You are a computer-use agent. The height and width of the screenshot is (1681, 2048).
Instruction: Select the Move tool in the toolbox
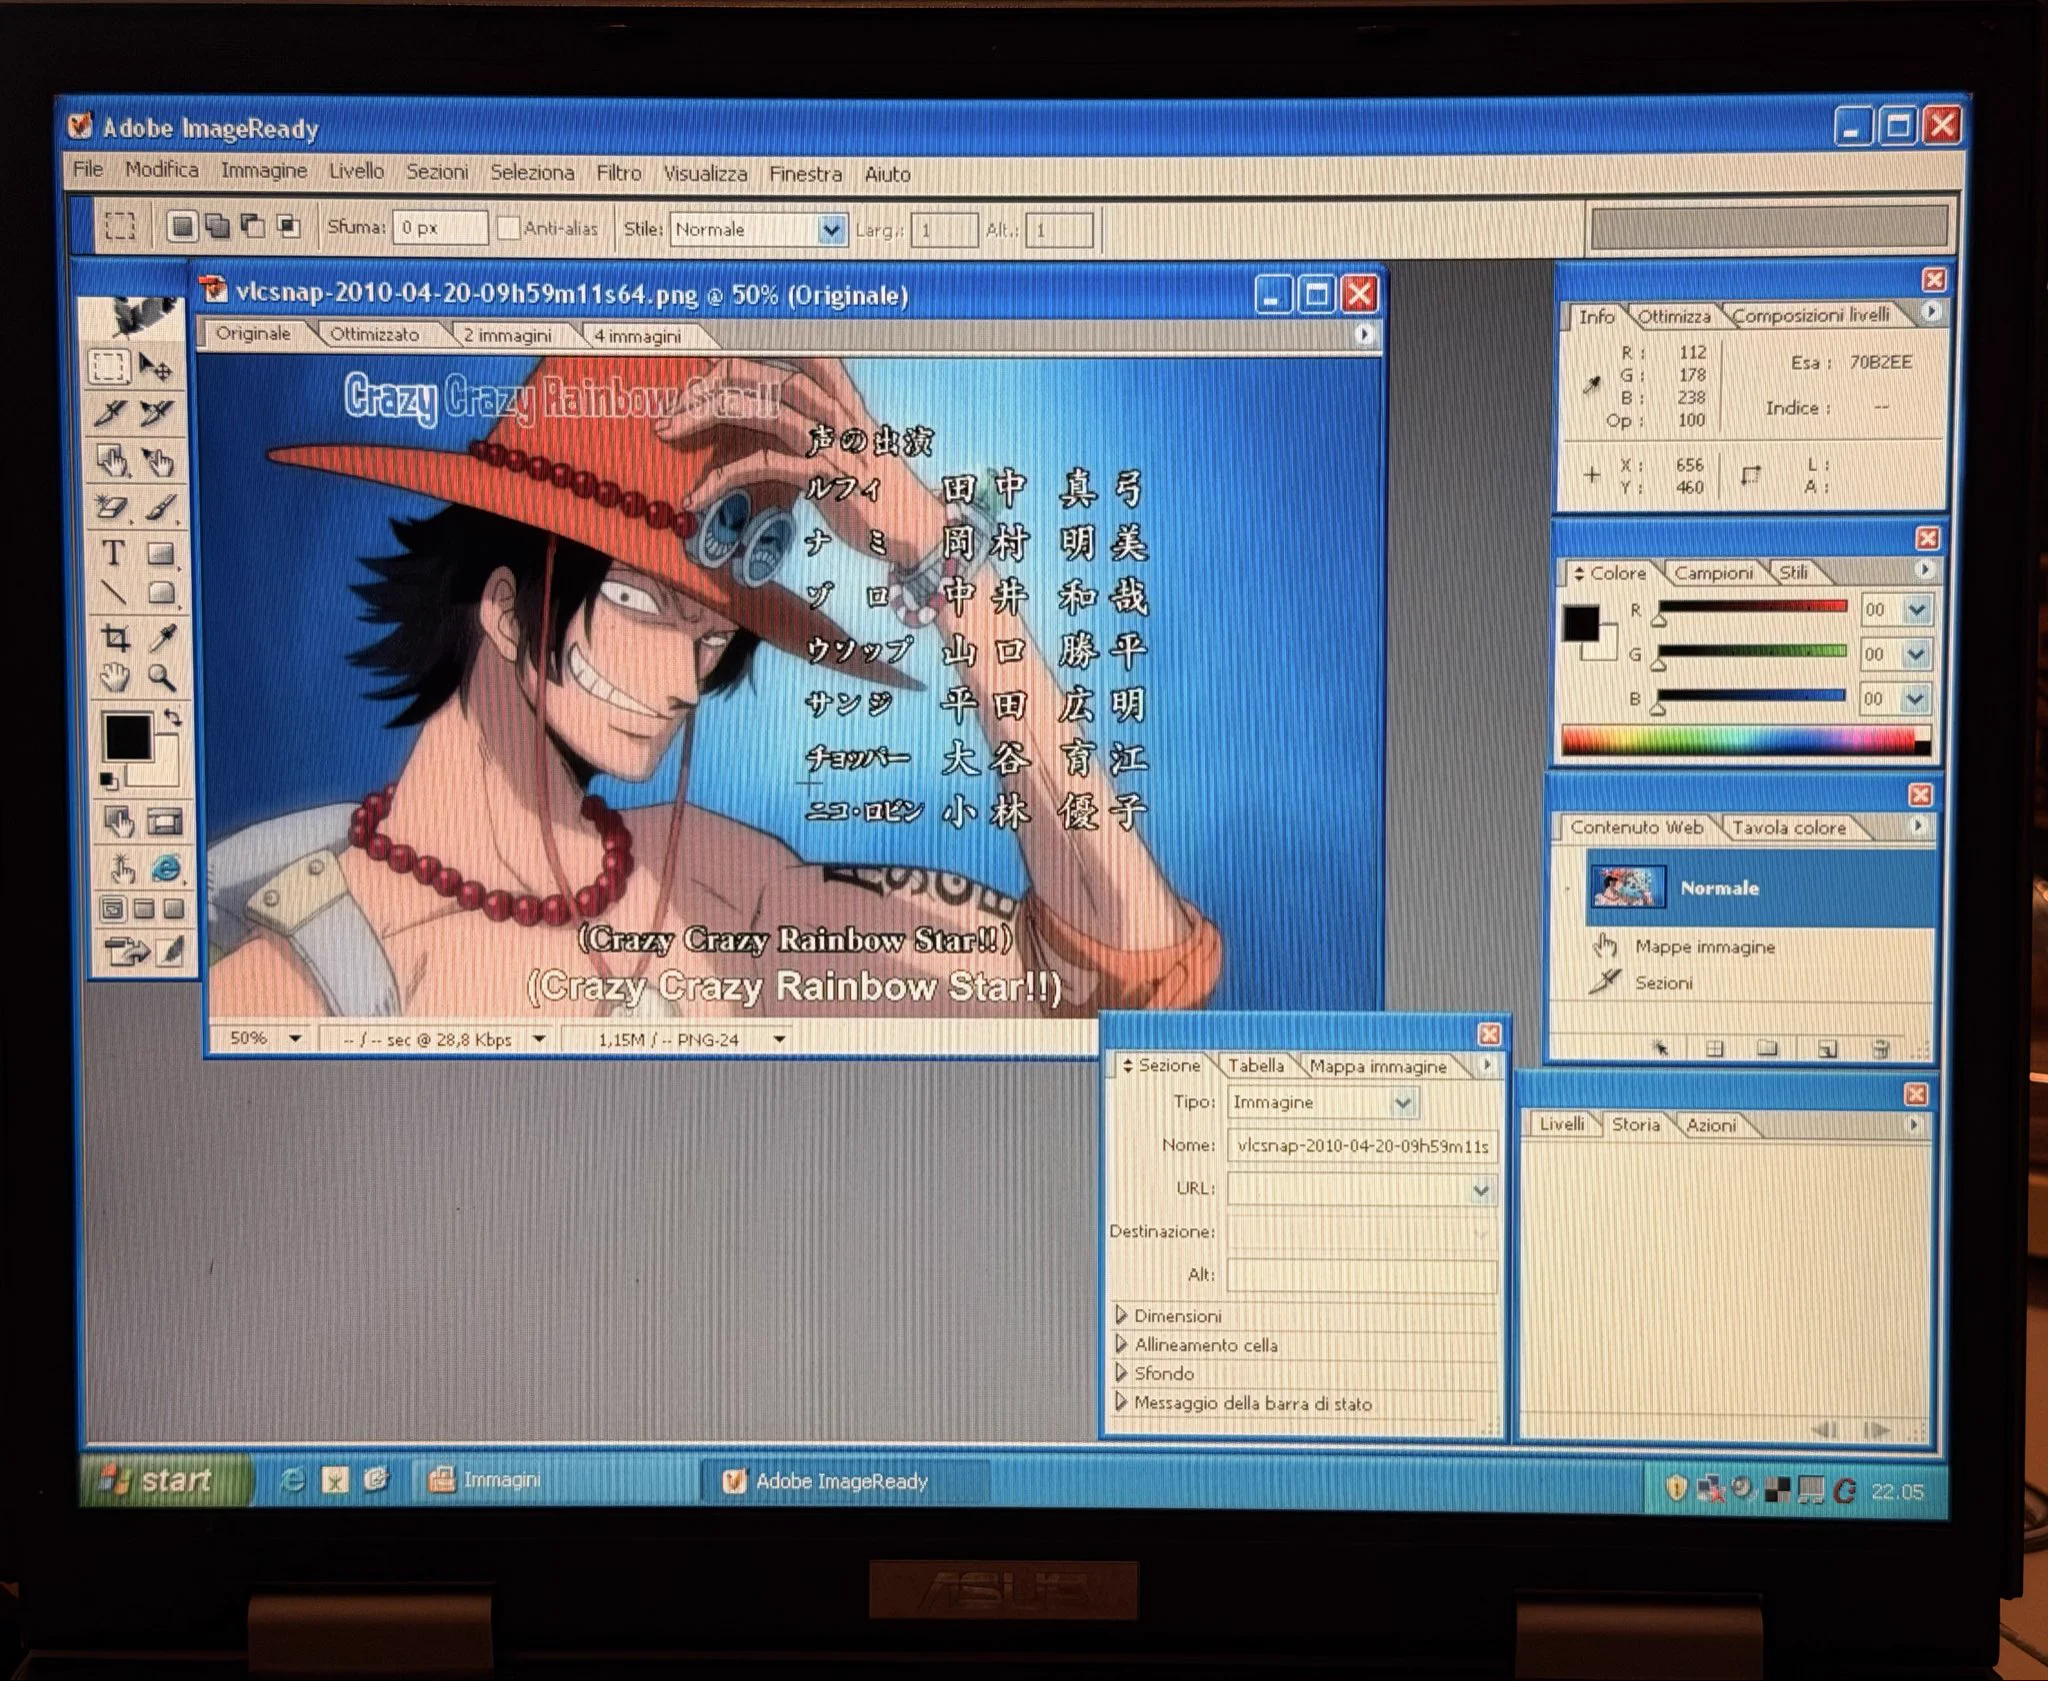pyautogui.click(x=156, y=367)
